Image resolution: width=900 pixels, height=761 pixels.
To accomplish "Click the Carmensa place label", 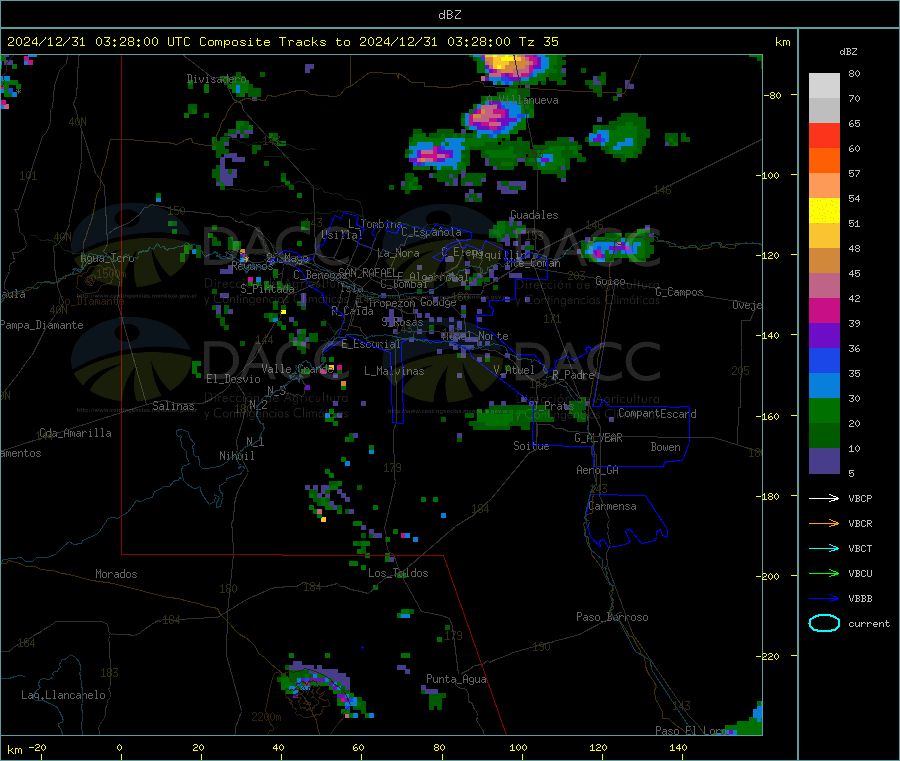I will [x=612, y=506].
